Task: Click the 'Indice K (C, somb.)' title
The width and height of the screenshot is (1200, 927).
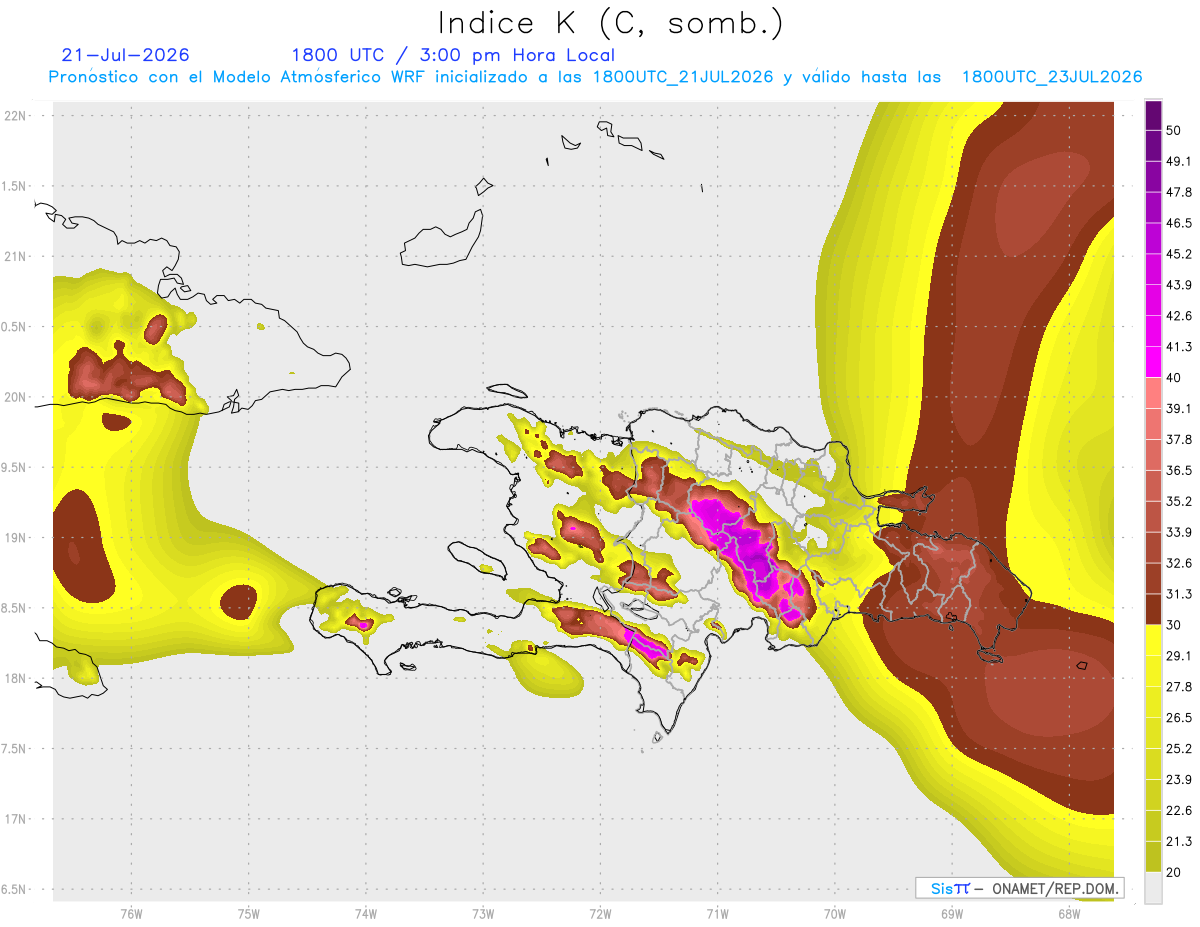Action: click(611, 22)
